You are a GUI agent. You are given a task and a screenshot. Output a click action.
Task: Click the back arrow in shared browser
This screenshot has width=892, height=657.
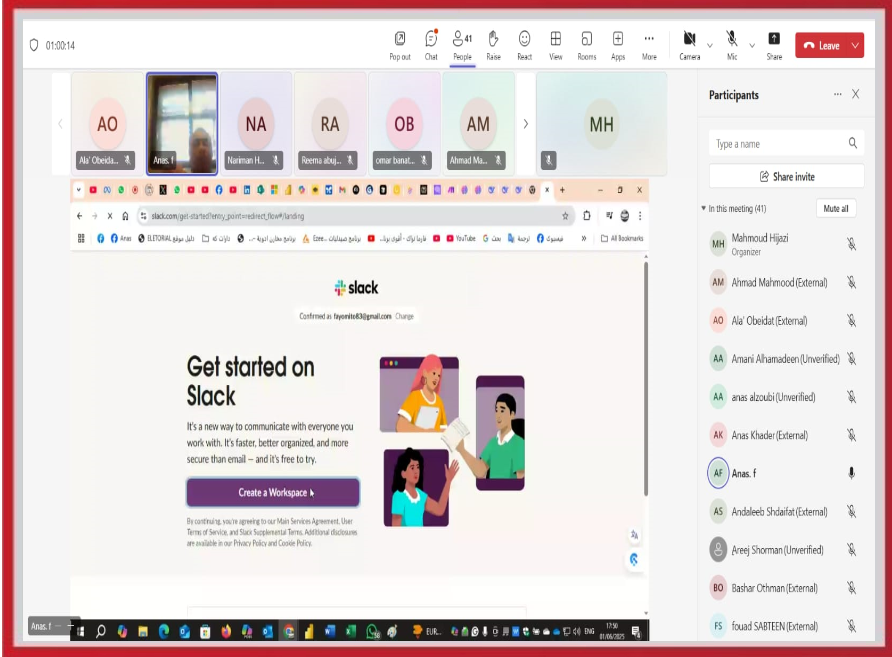(80, 216)
